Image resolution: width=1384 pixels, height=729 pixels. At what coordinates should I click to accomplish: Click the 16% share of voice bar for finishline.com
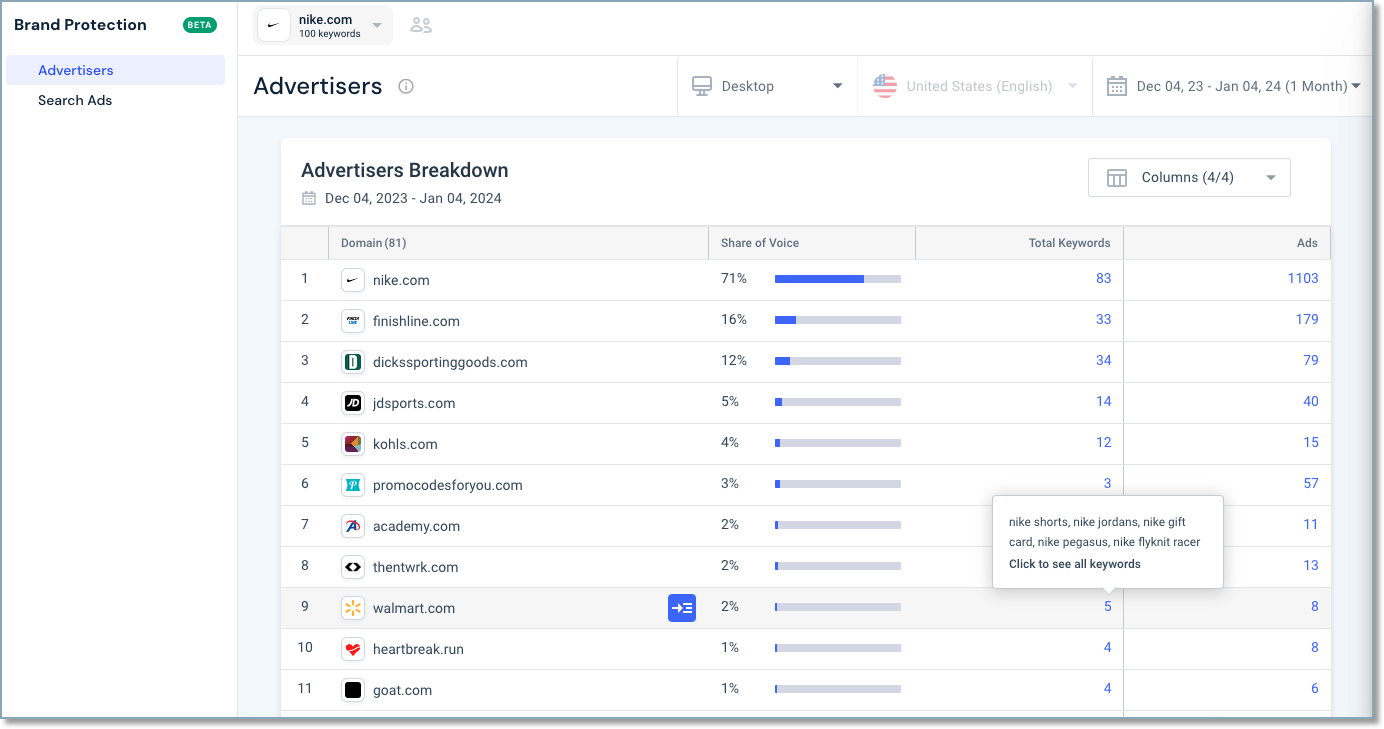click(x=837, y=320)
